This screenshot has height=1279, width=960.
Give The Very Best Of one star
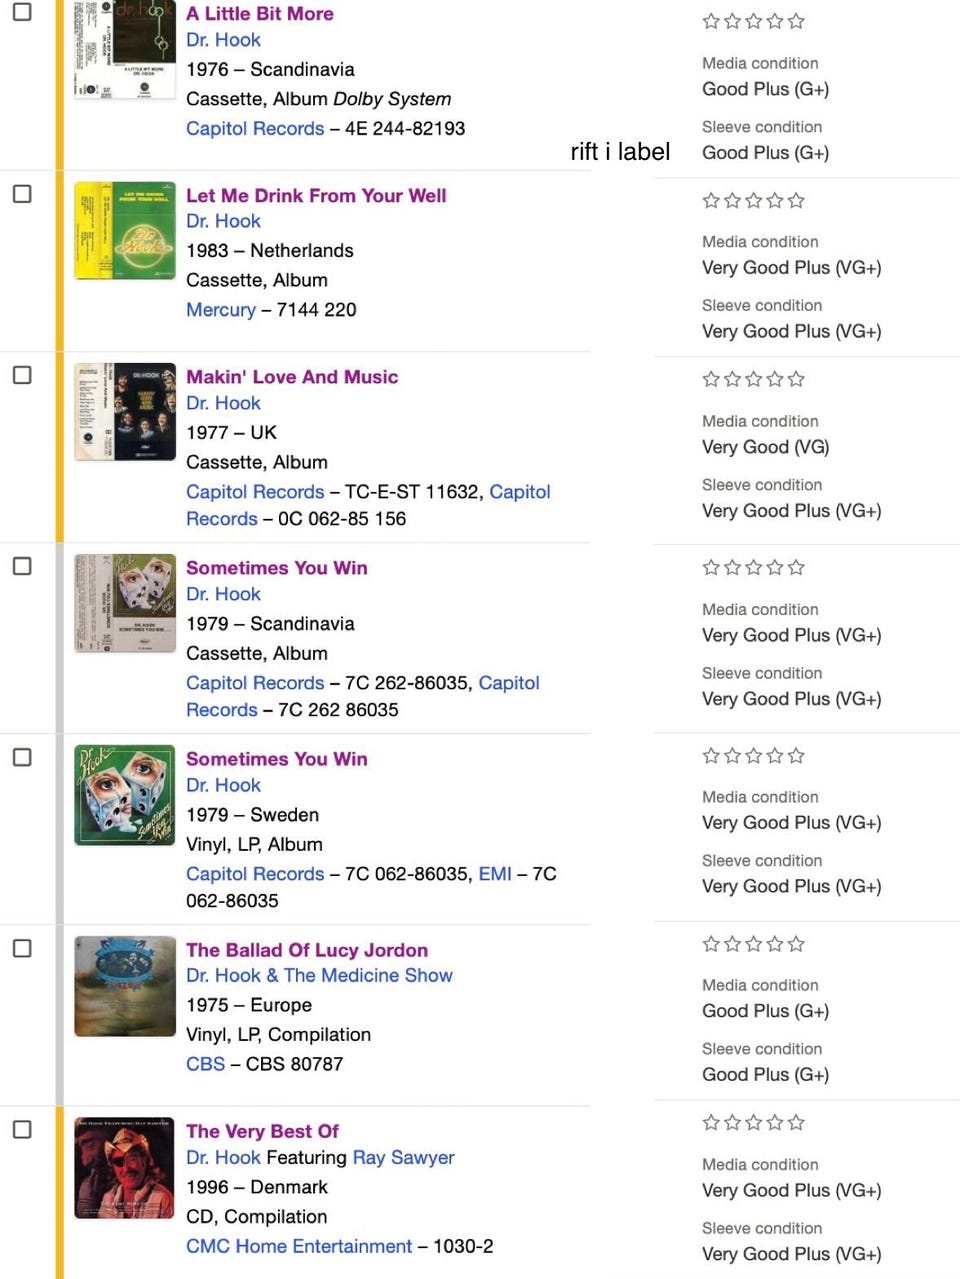711,1122
